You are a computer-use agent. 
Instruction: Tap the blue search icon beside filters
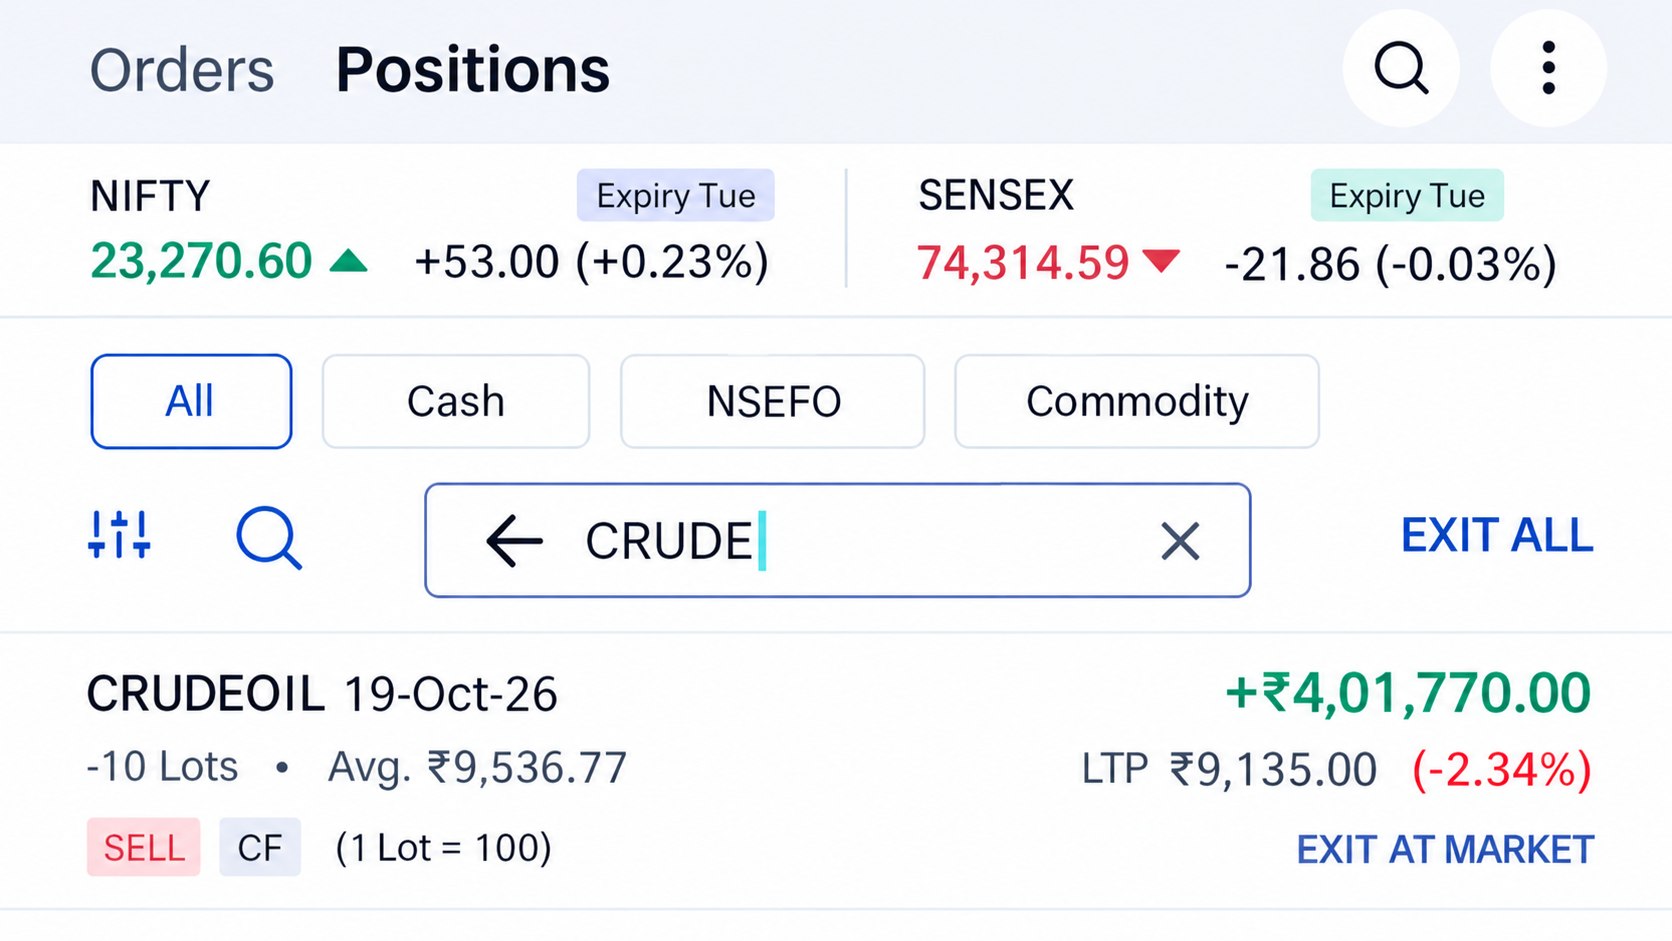tap(268, 538)
